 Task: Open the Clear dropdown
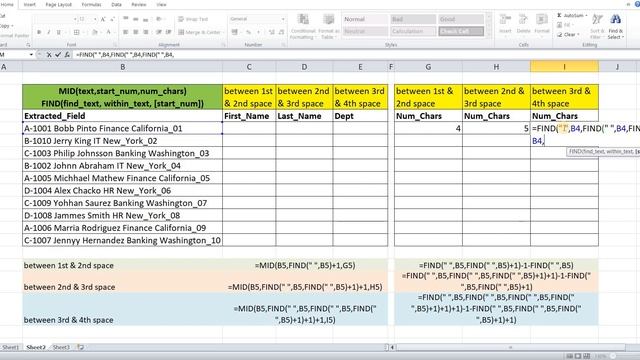tap(567, 35)
